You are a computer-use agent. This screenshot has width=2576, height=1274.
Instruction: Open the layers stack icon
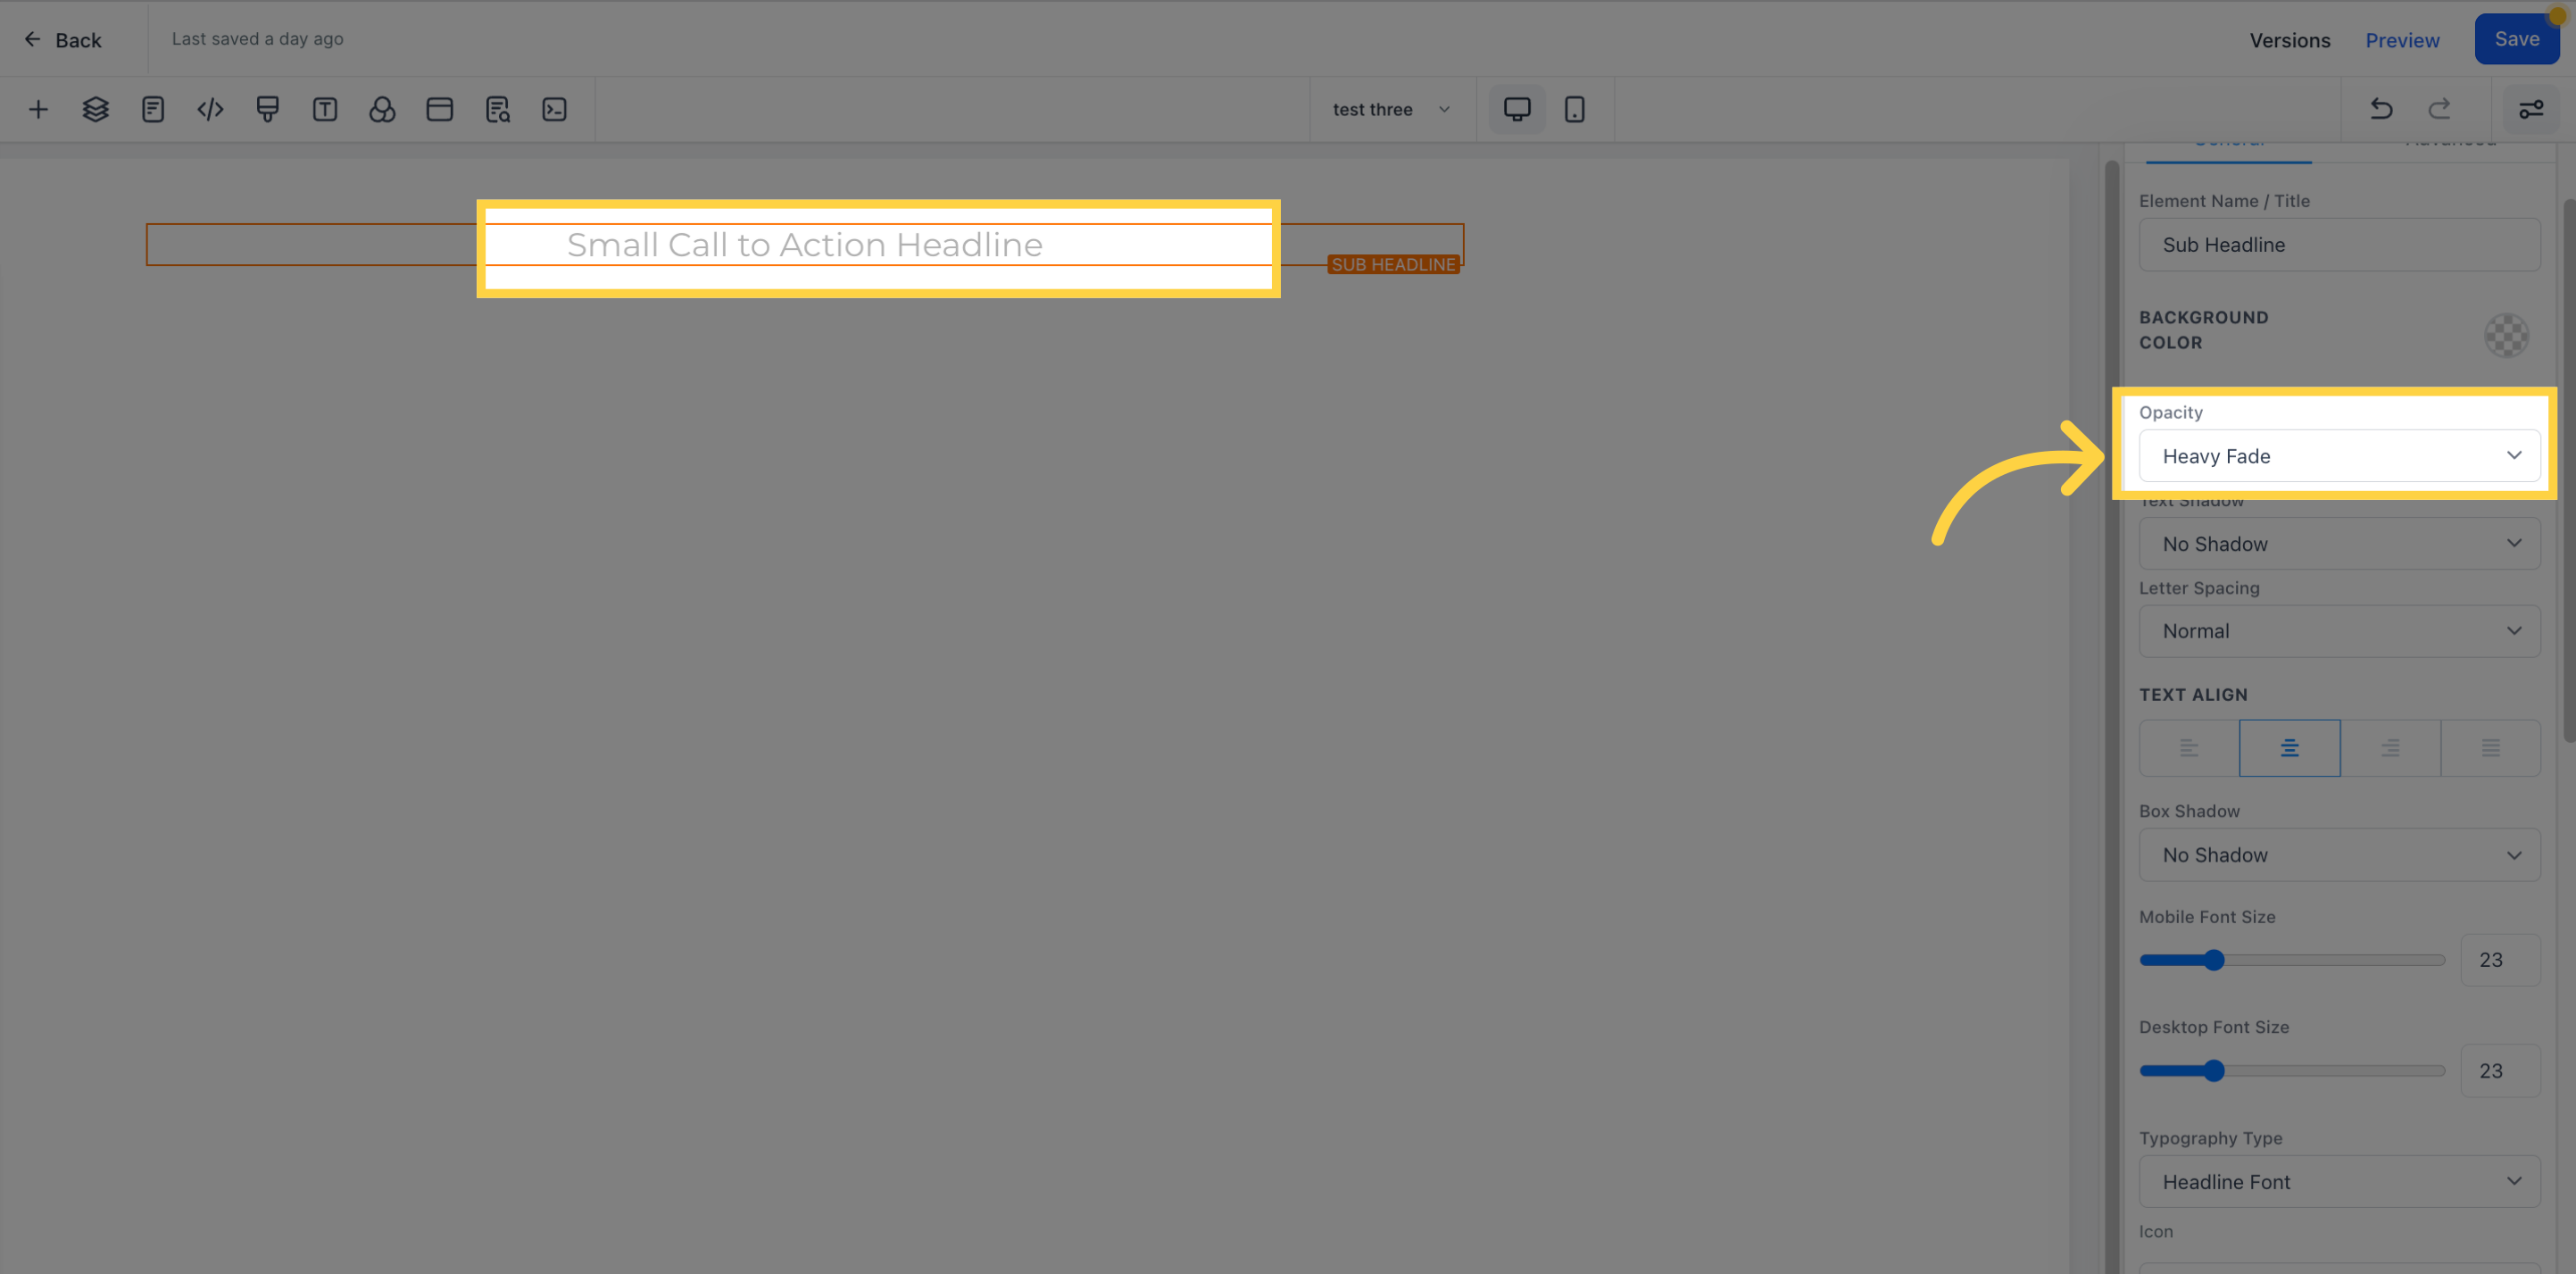95,109
